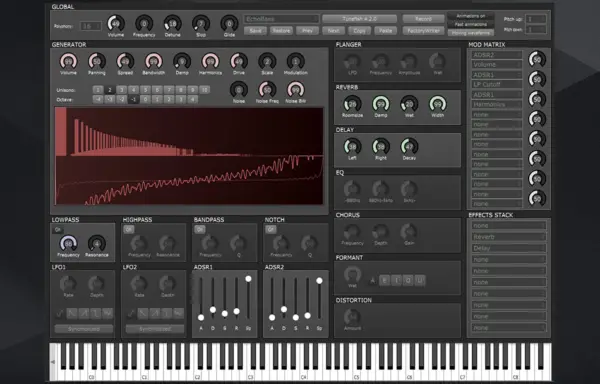Screen dimensions: 600x384
Task: Select the square pulse waveform for LFO1
Action: click(96, 314)
